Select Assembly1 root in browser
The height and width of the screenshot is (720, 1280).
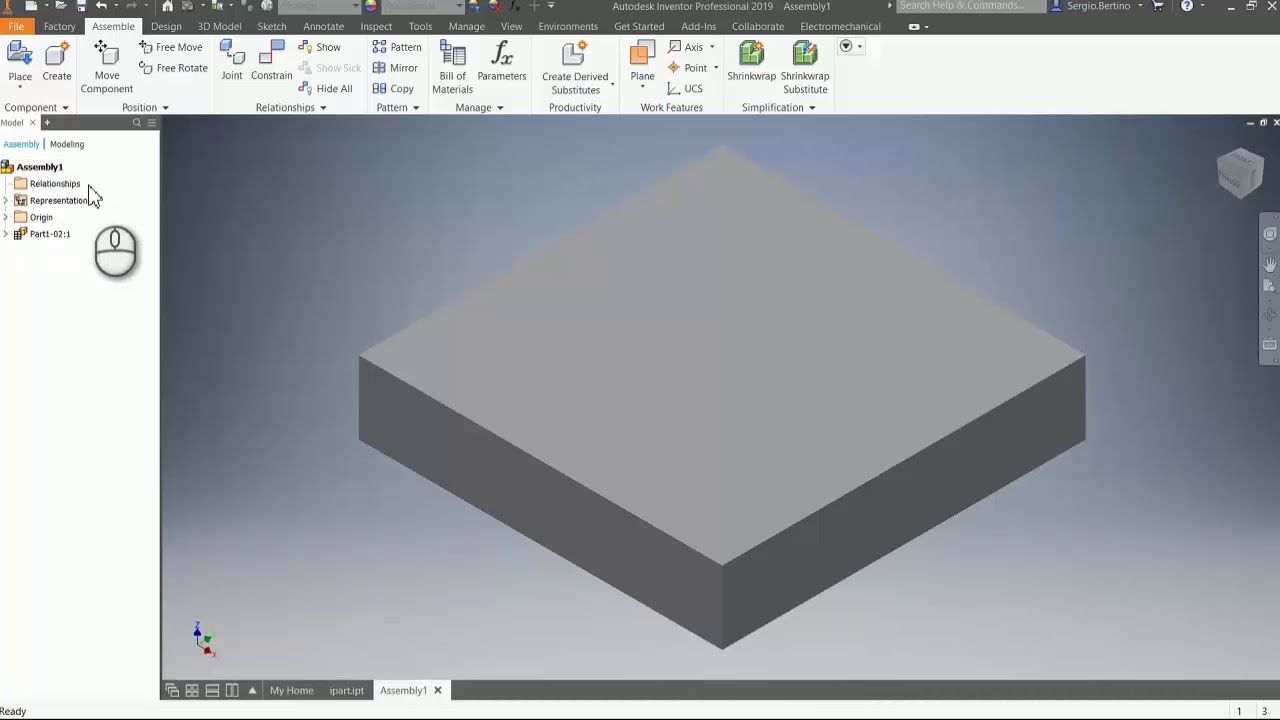tap(39, 167)
